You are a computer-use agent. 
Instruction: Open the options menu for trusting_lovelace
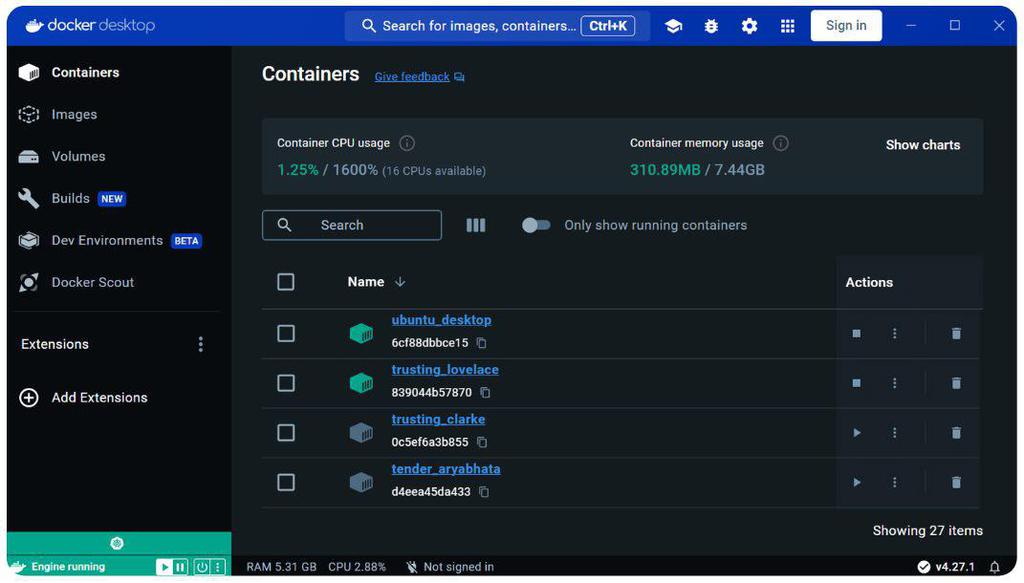point(895,382)
